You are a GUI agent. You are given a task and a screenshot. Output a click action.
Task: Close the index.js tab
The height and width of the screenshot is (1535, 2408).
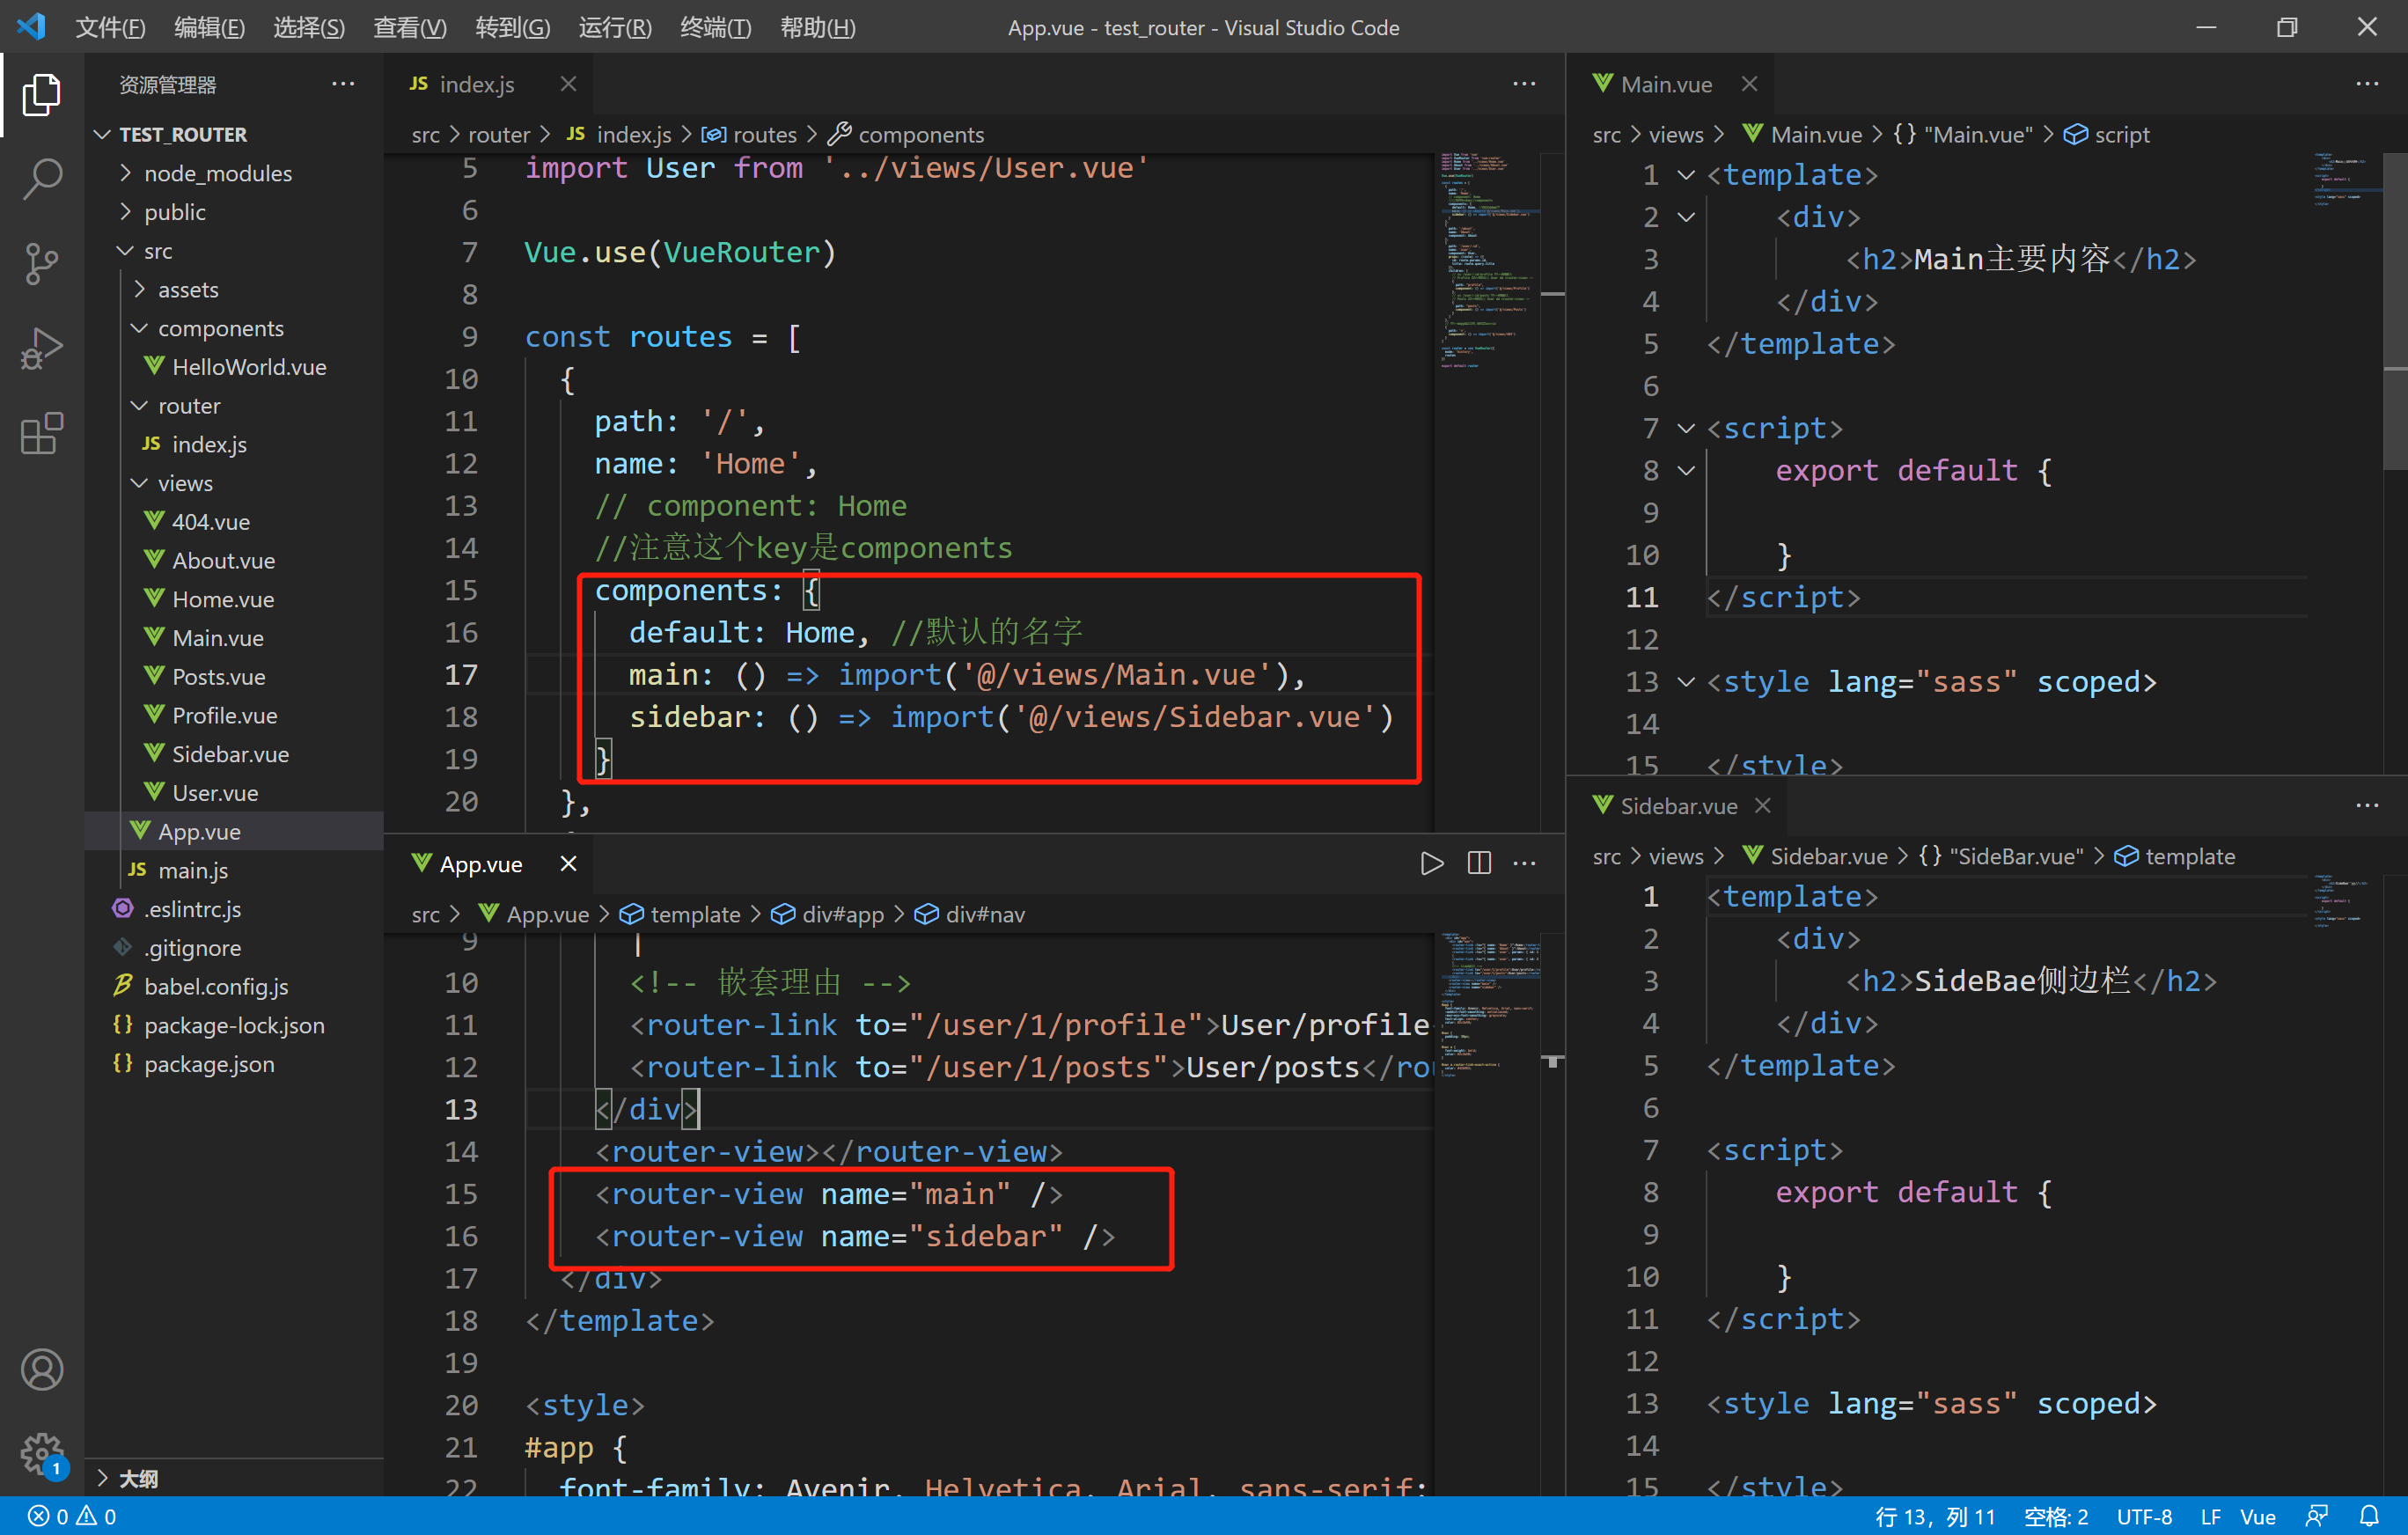click(568, 84)
